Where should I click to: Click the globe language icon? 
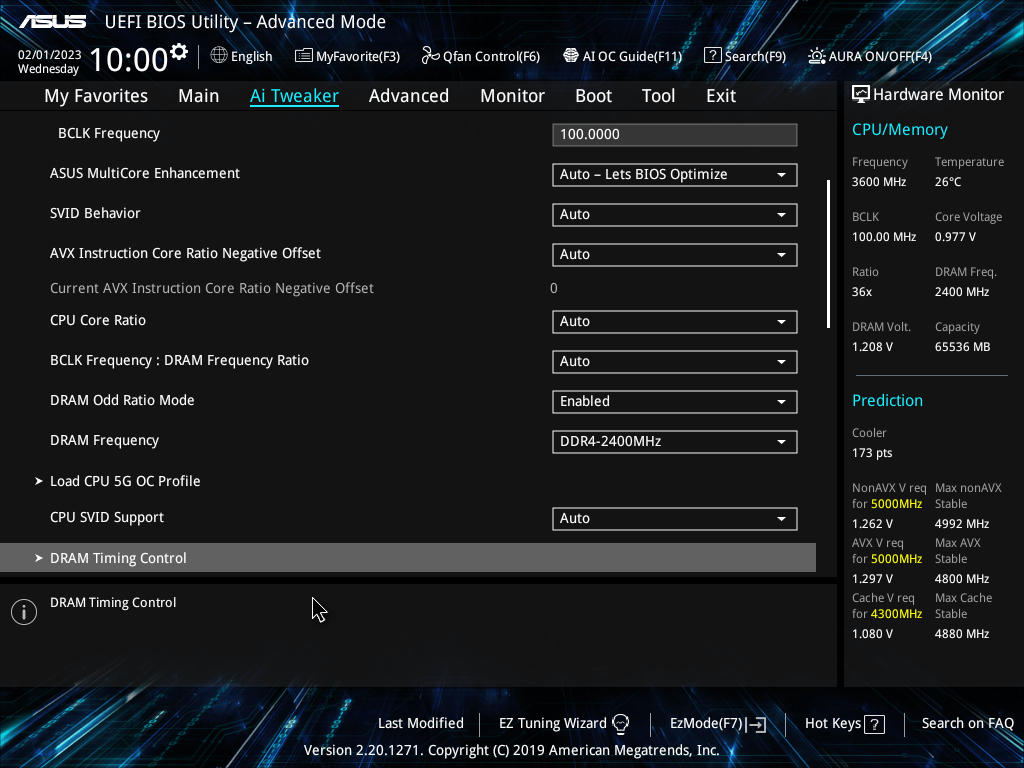(219, 56)
